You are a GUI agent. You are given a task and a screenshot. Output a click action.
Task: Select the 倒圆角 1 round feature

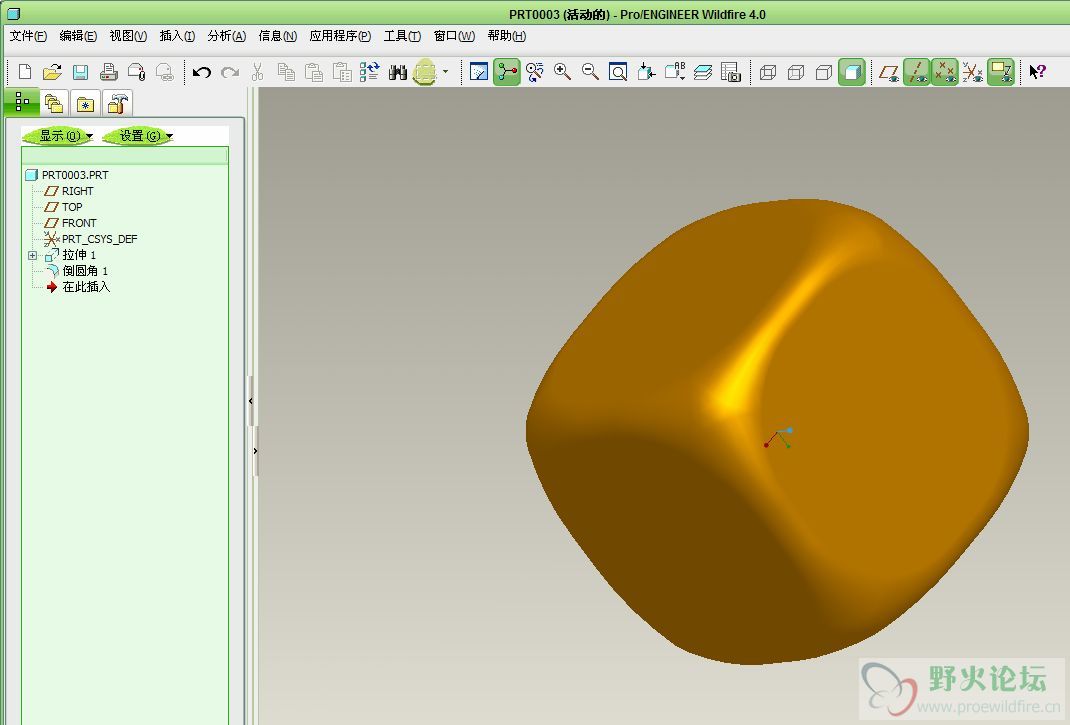(x=76, y=271)
